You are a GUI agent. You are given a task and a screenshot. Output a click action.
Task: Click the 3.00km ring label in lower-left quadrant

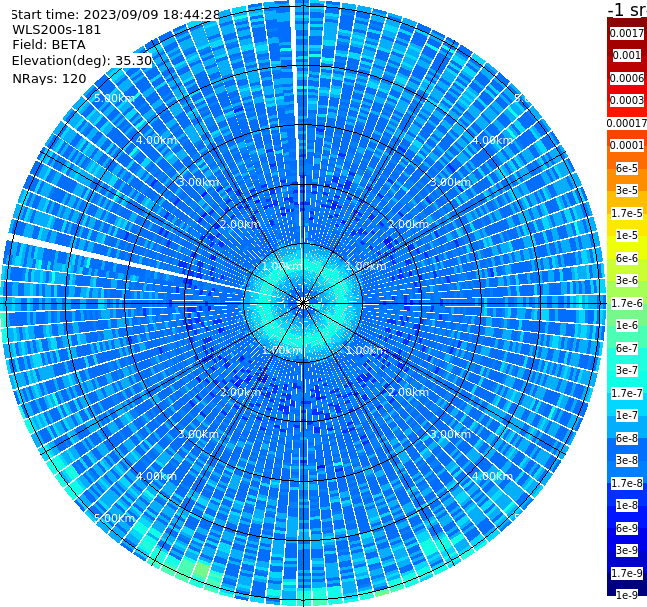click(x=198, y=434)
